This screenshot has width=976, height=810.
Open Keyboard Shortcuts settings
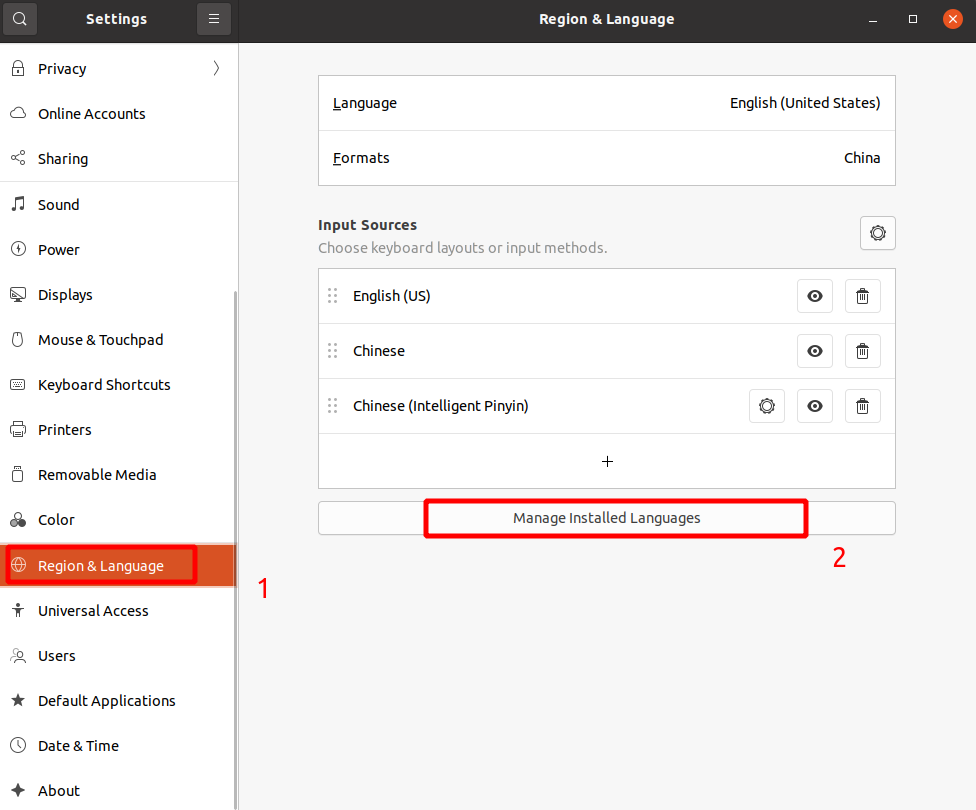click(x=118, y=385)
